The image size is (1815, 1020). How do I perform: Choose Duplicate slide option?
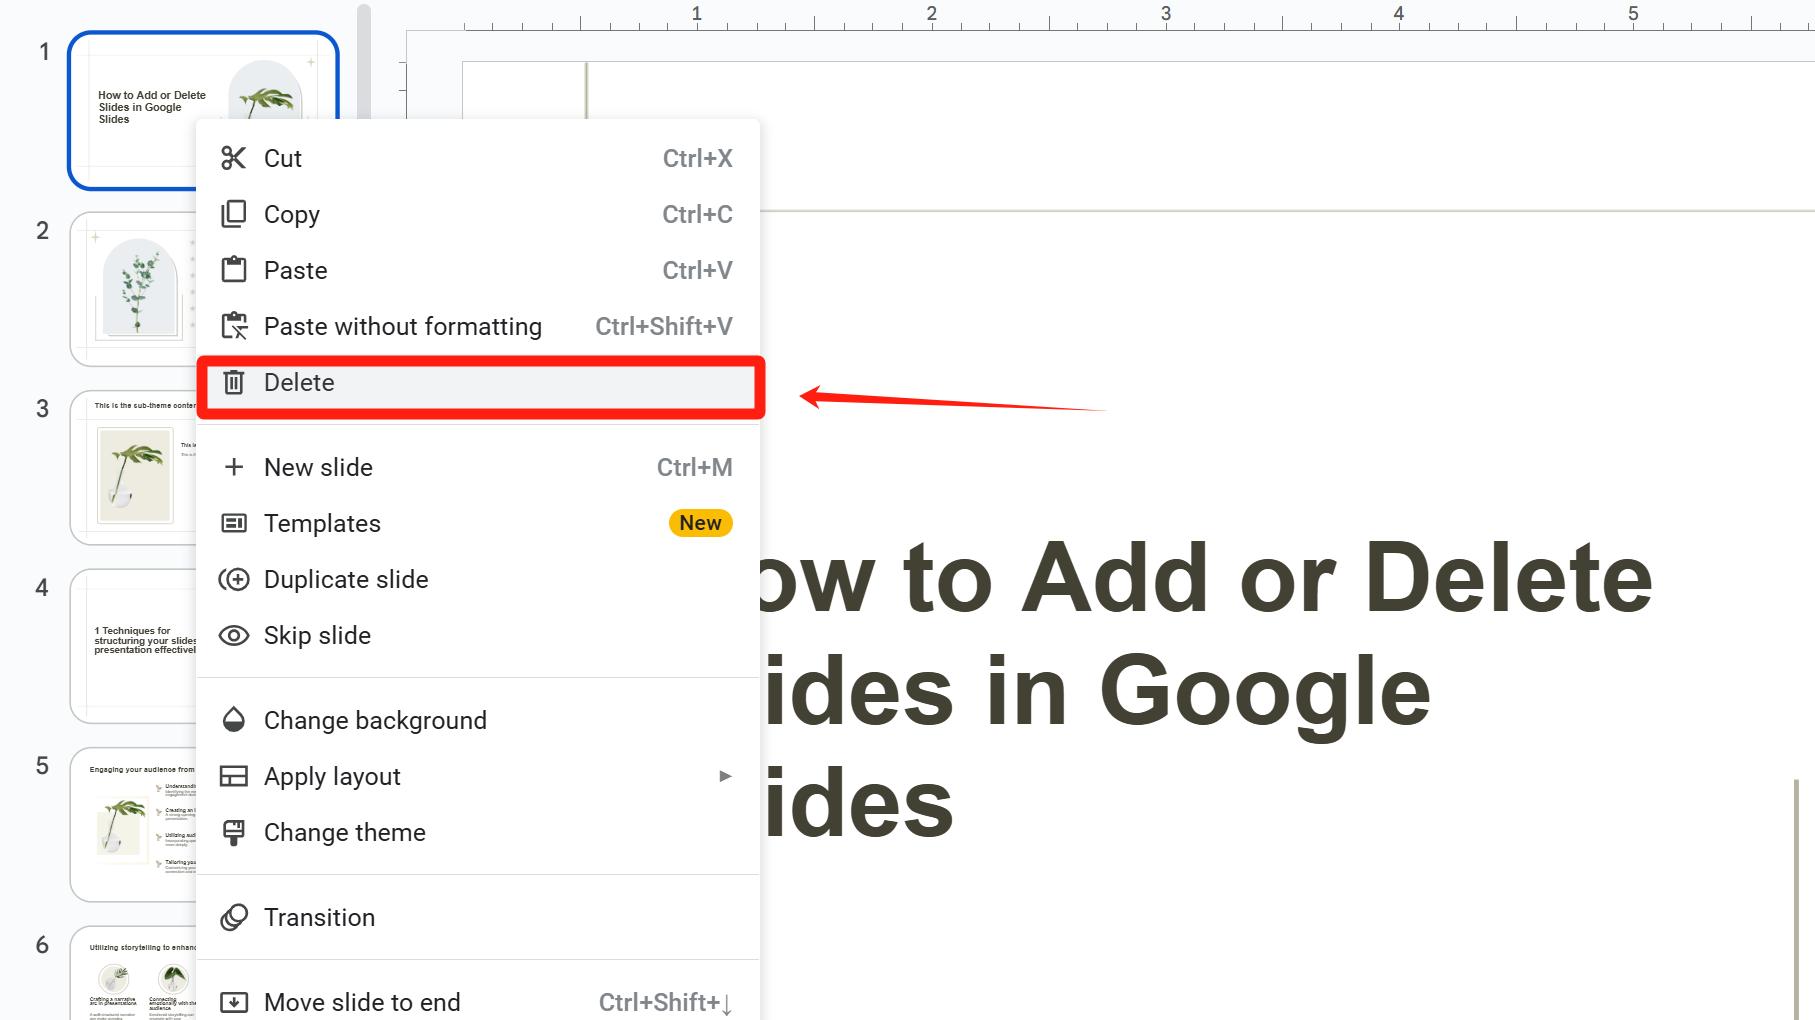point(478,579)
